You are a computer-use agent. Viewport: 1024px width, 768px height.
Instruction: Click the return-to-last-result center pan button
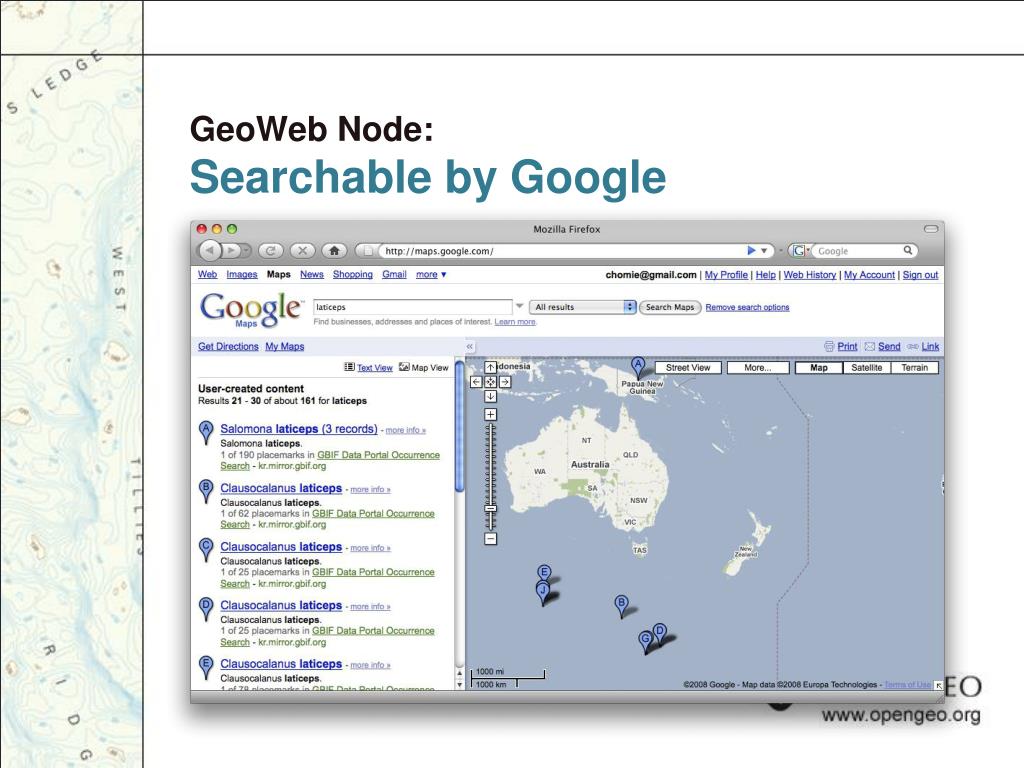coord(490,382)
